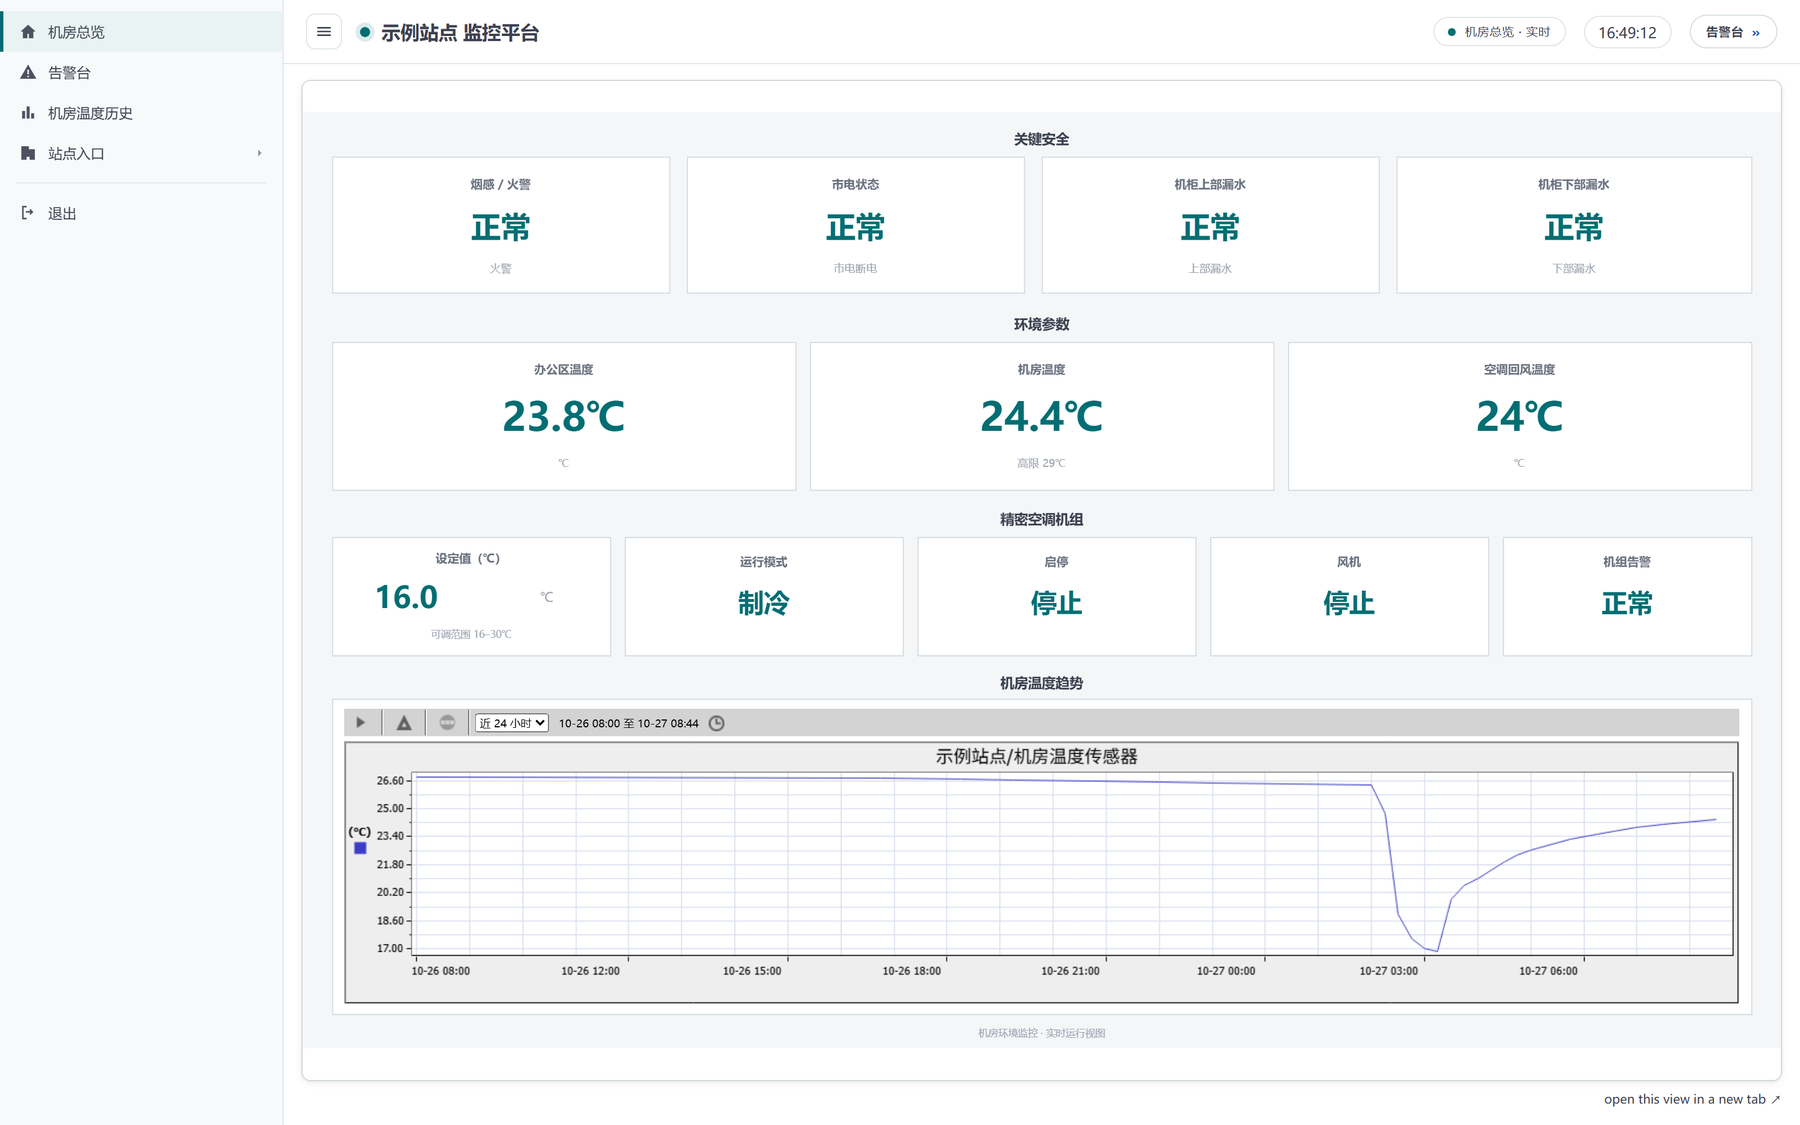Screen dimensions: 1800x1125
Task: Expand the 站点入口 submenu arrow
Action: pyautogui.click(x=259, y=153)
